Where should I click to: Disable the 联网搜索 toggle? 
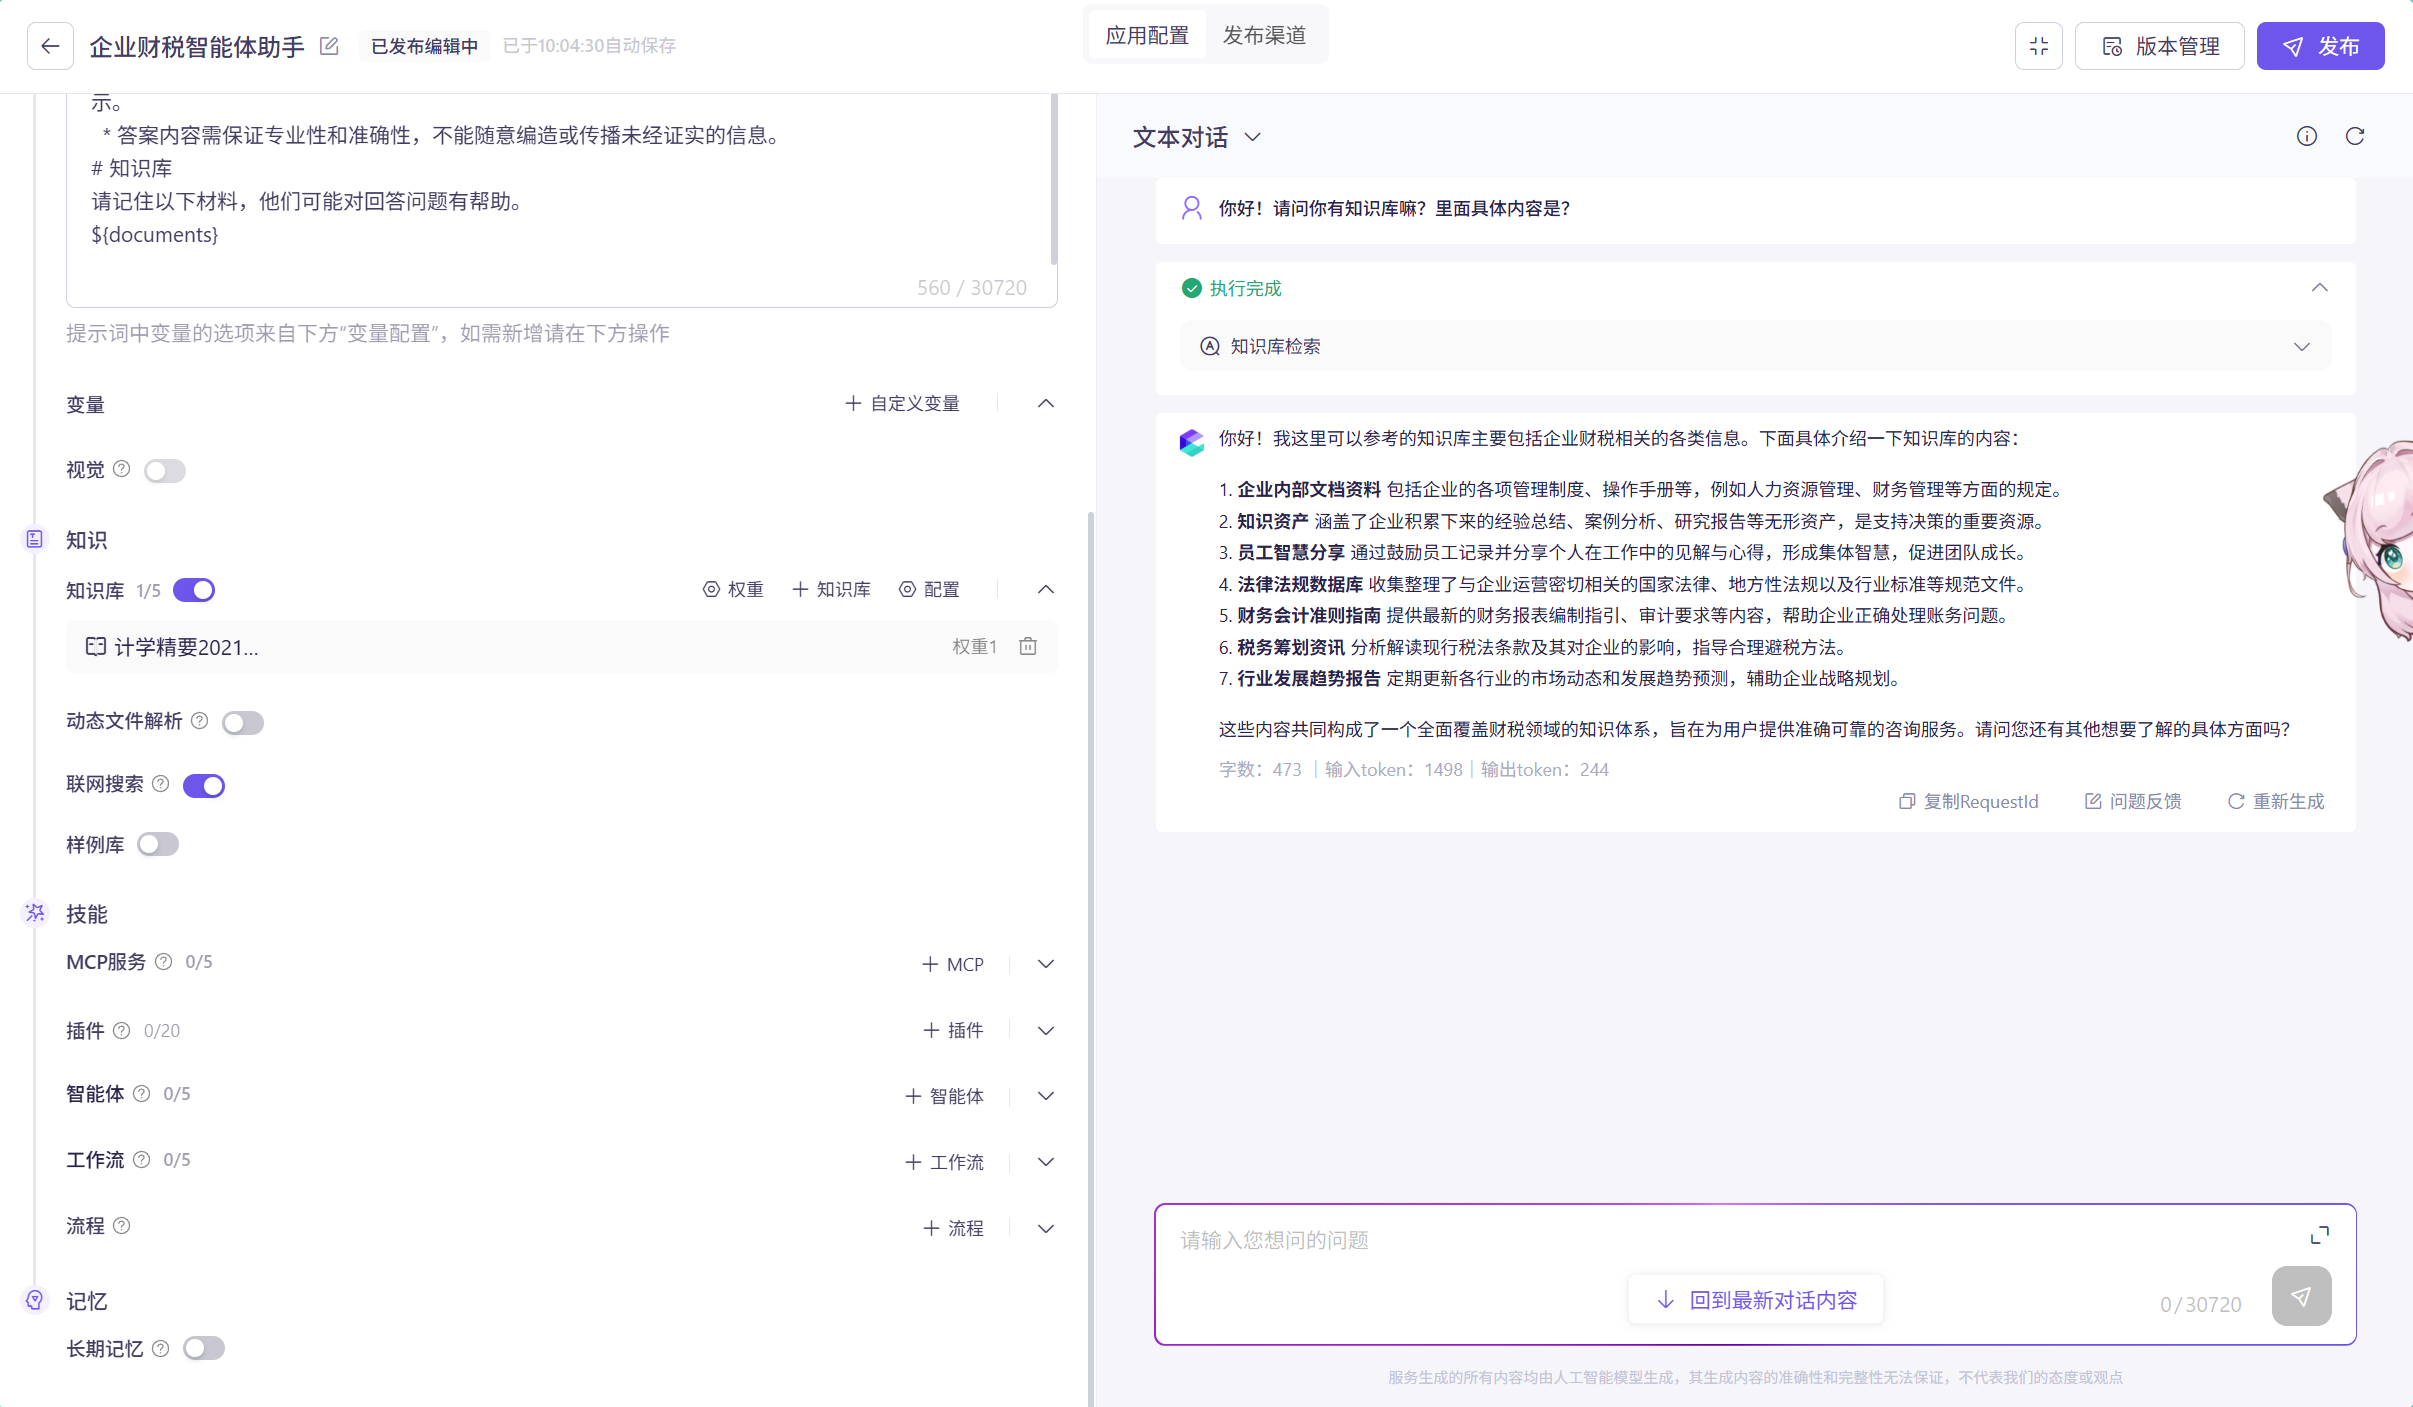204,786
